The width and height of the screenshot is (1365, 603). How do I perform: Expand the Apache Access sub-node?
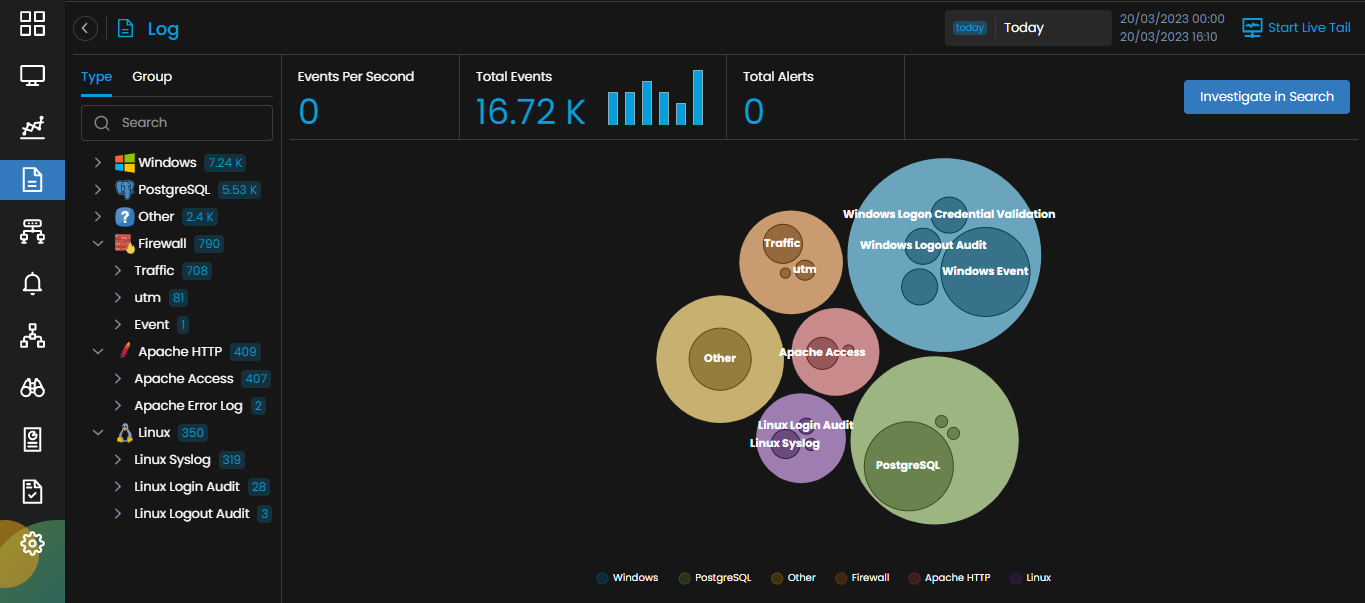pyautogui.click(x=117, y=379)
